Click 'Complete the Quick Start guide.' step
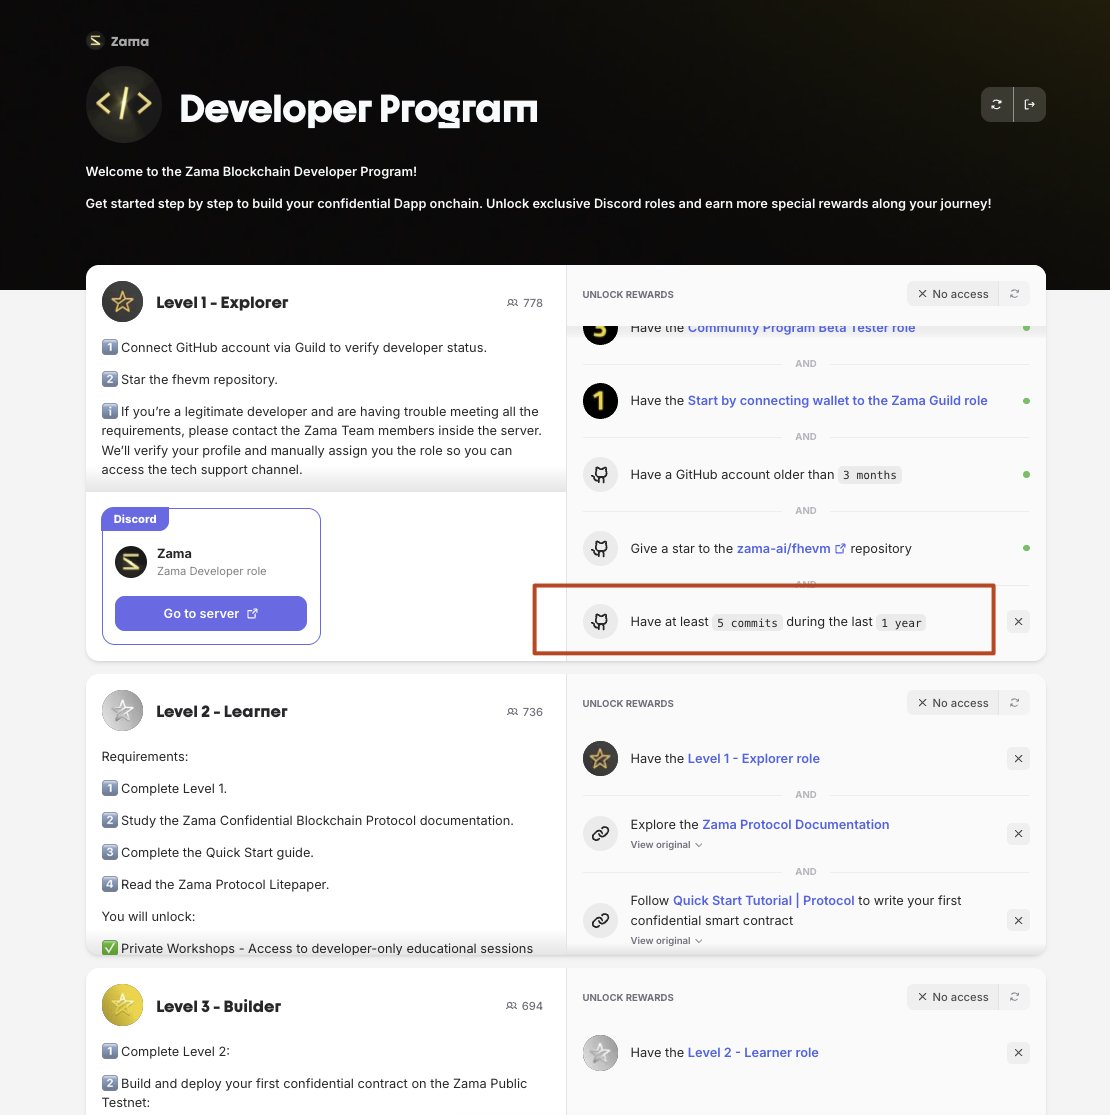This screenshot has height=1115, width=1110. [217, 853]
